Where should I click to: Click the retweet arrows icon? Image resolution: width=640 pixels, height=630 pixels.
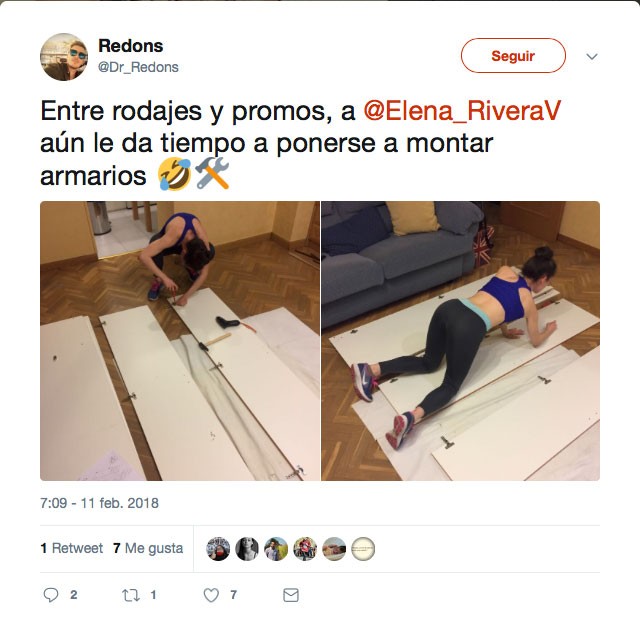(131, 595)
